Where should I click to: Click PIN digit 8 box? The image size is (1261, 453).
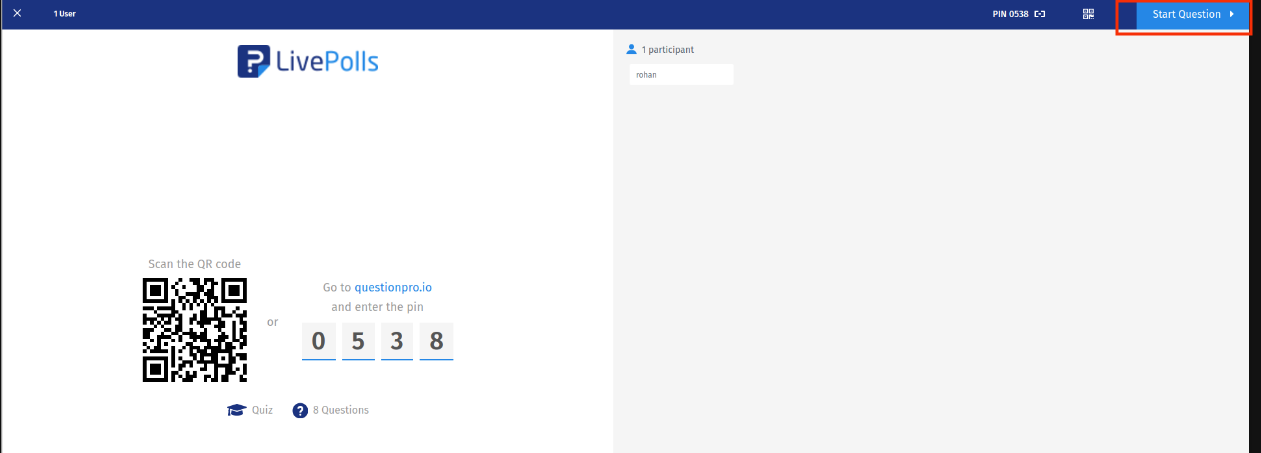click(x=436, y=342)
